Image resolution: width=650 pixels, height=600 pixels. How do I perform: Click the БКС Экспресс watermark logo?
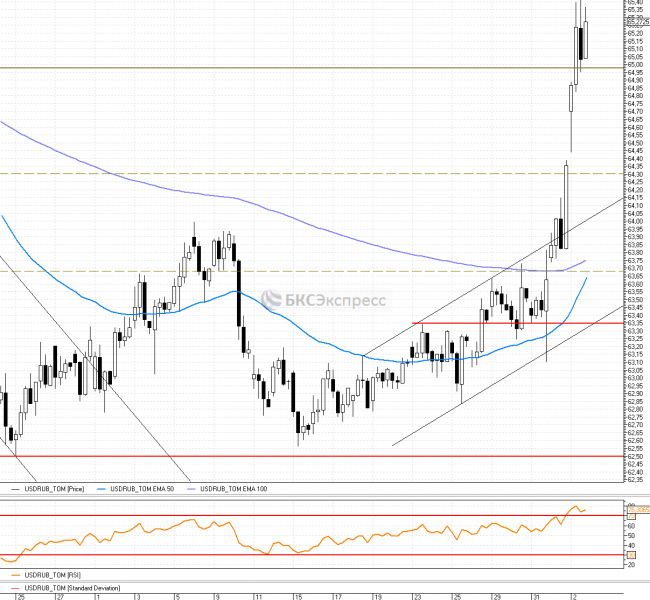(x=309, y=298)
